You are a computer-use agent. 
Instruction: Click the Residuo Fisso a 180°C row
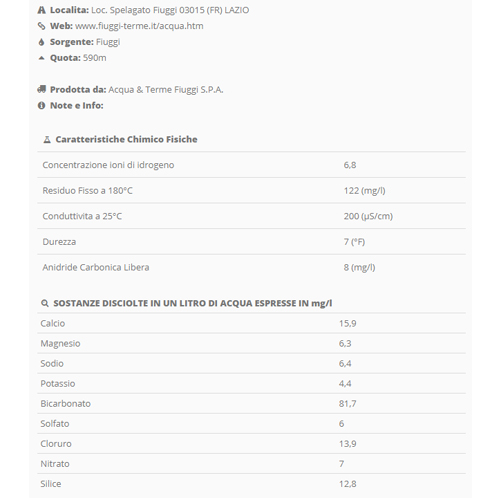(x=251, y=191)
